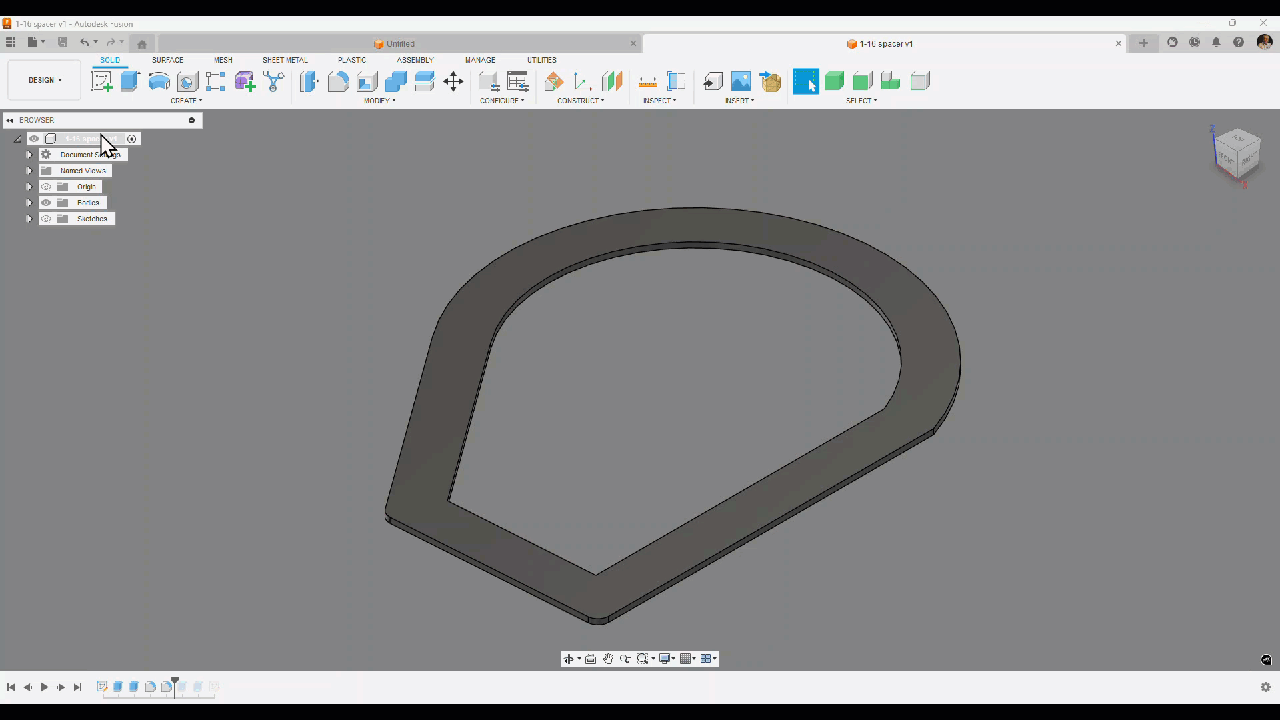
Task: Switch to the Untitled document tab
Action: pos(400,44)
